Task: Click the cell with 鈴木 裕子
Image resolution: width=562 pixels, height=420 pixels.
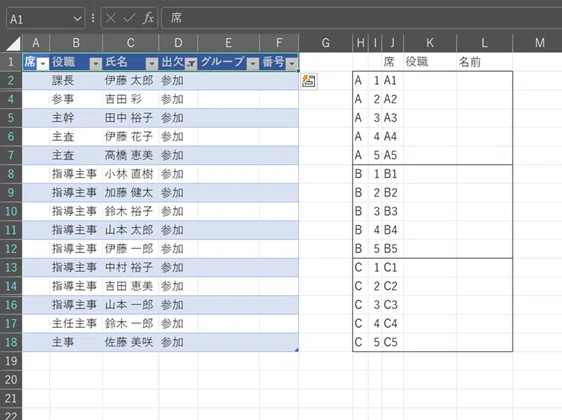Action: click(130, 211)
